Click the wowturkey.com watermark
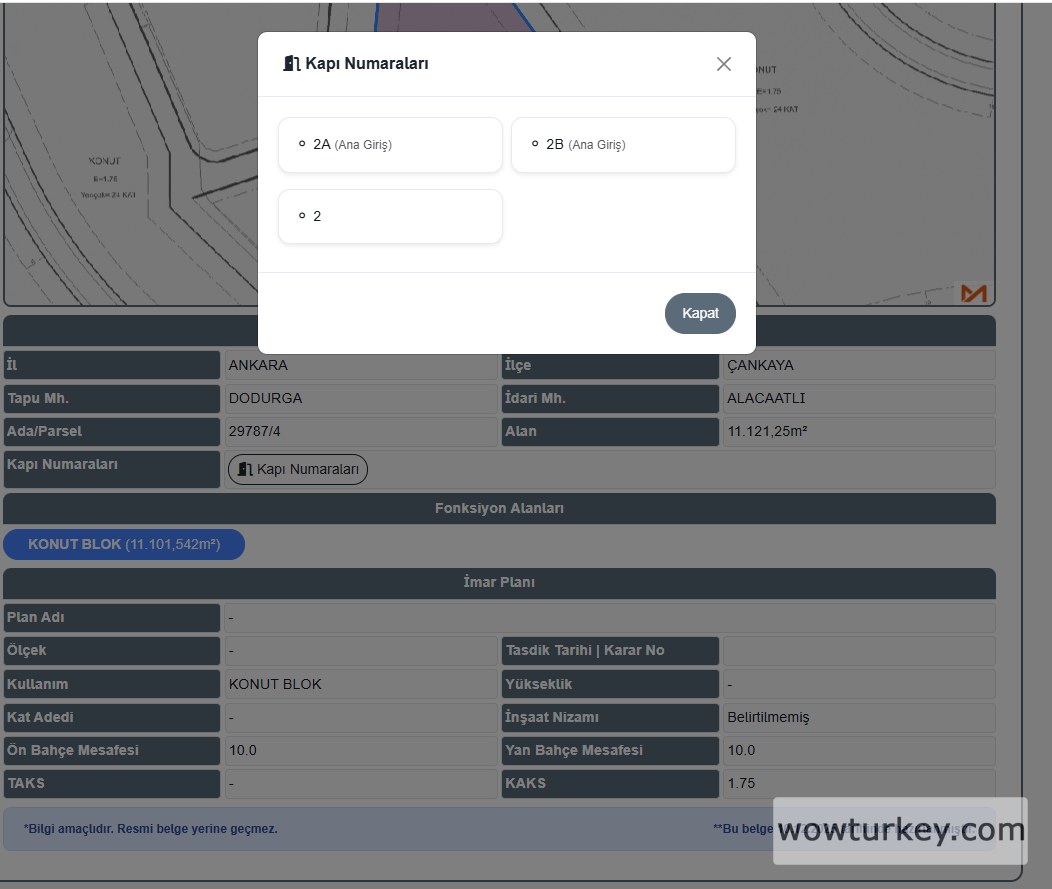 900,830
